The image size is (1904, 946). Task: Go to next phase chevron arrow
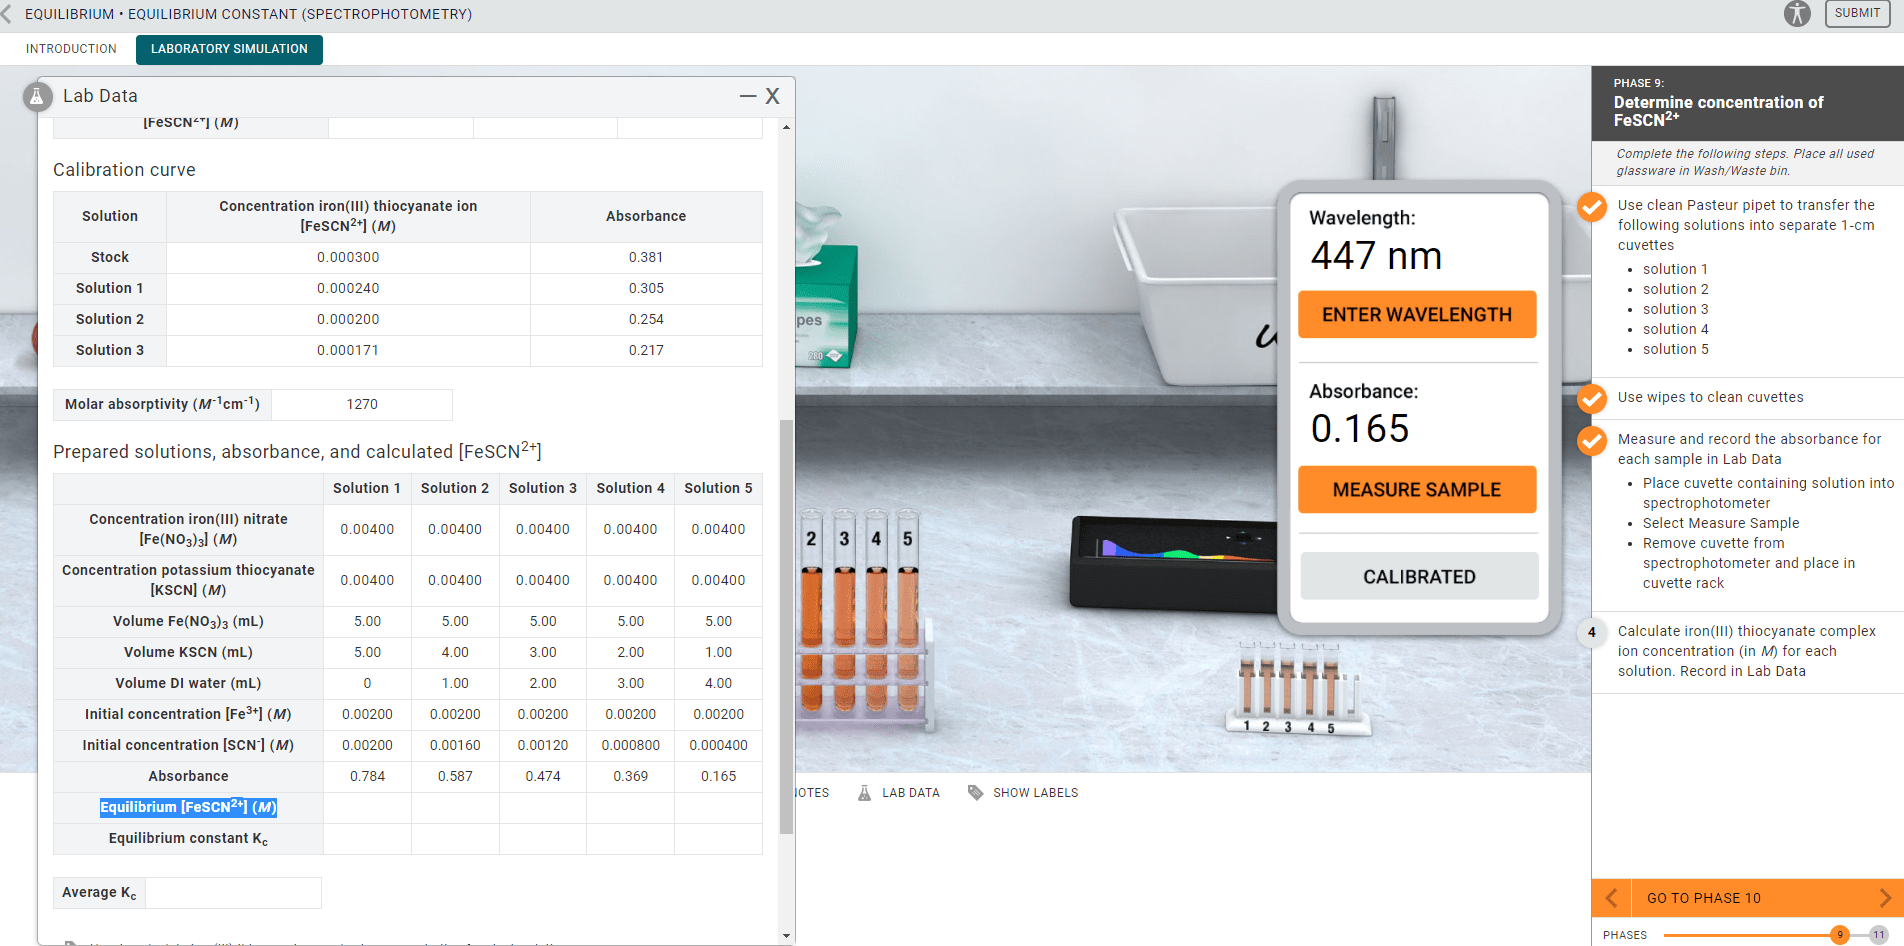1885,898
